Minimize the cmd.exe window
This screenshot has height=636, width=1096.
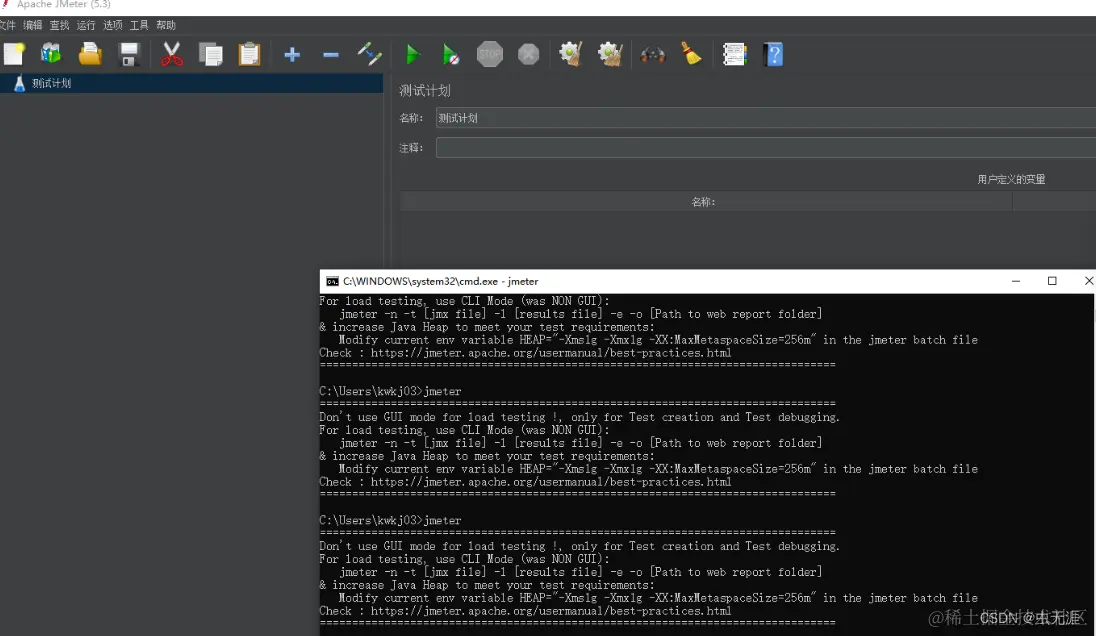(x=1016, y=281)
